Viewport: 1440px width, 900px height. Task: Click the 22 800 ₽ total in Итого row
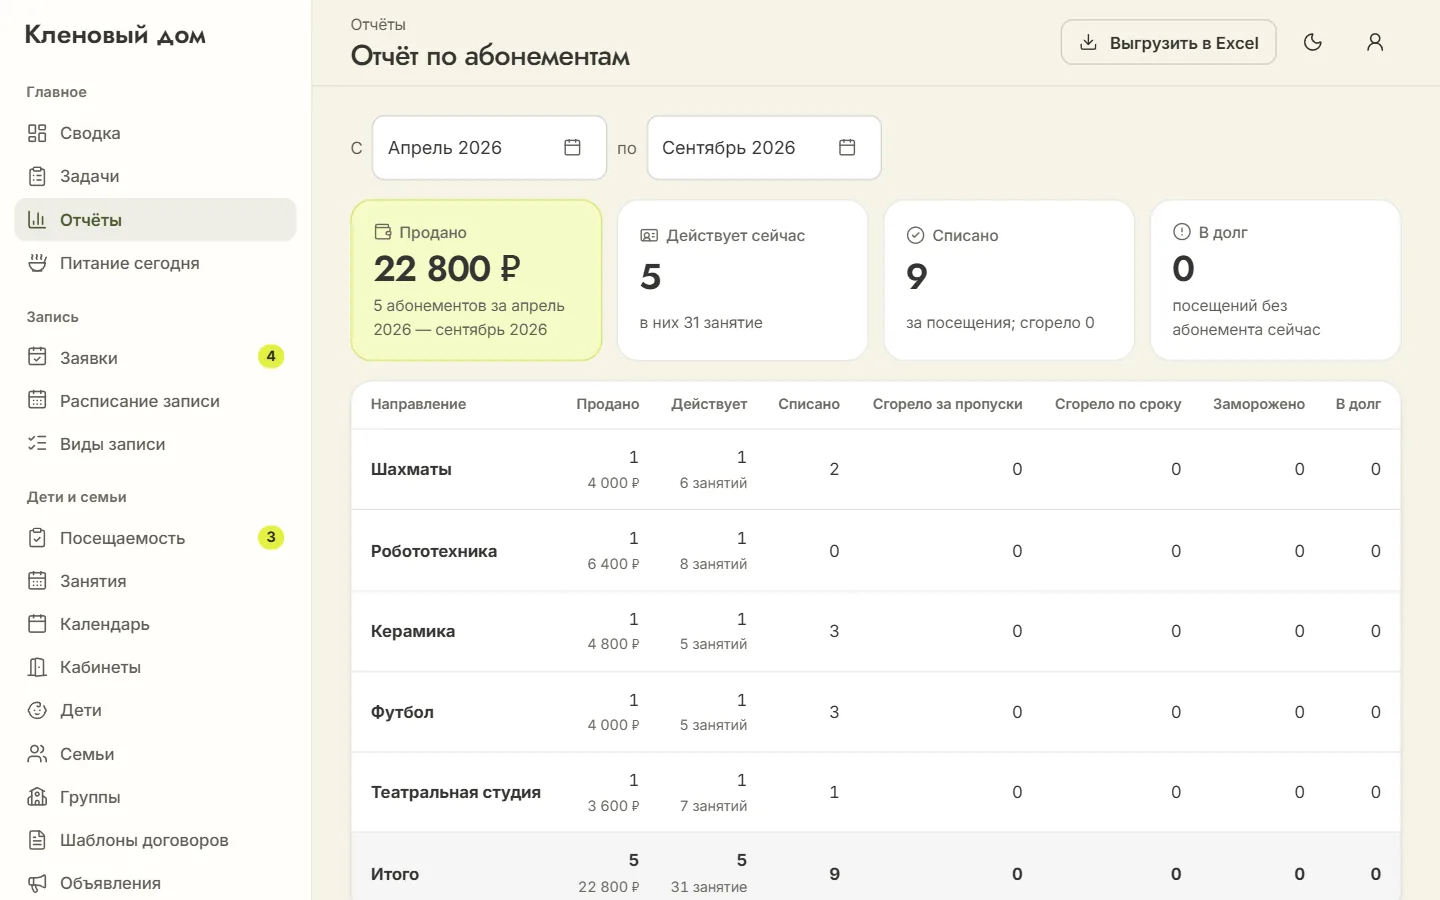[x=609, y=887]
